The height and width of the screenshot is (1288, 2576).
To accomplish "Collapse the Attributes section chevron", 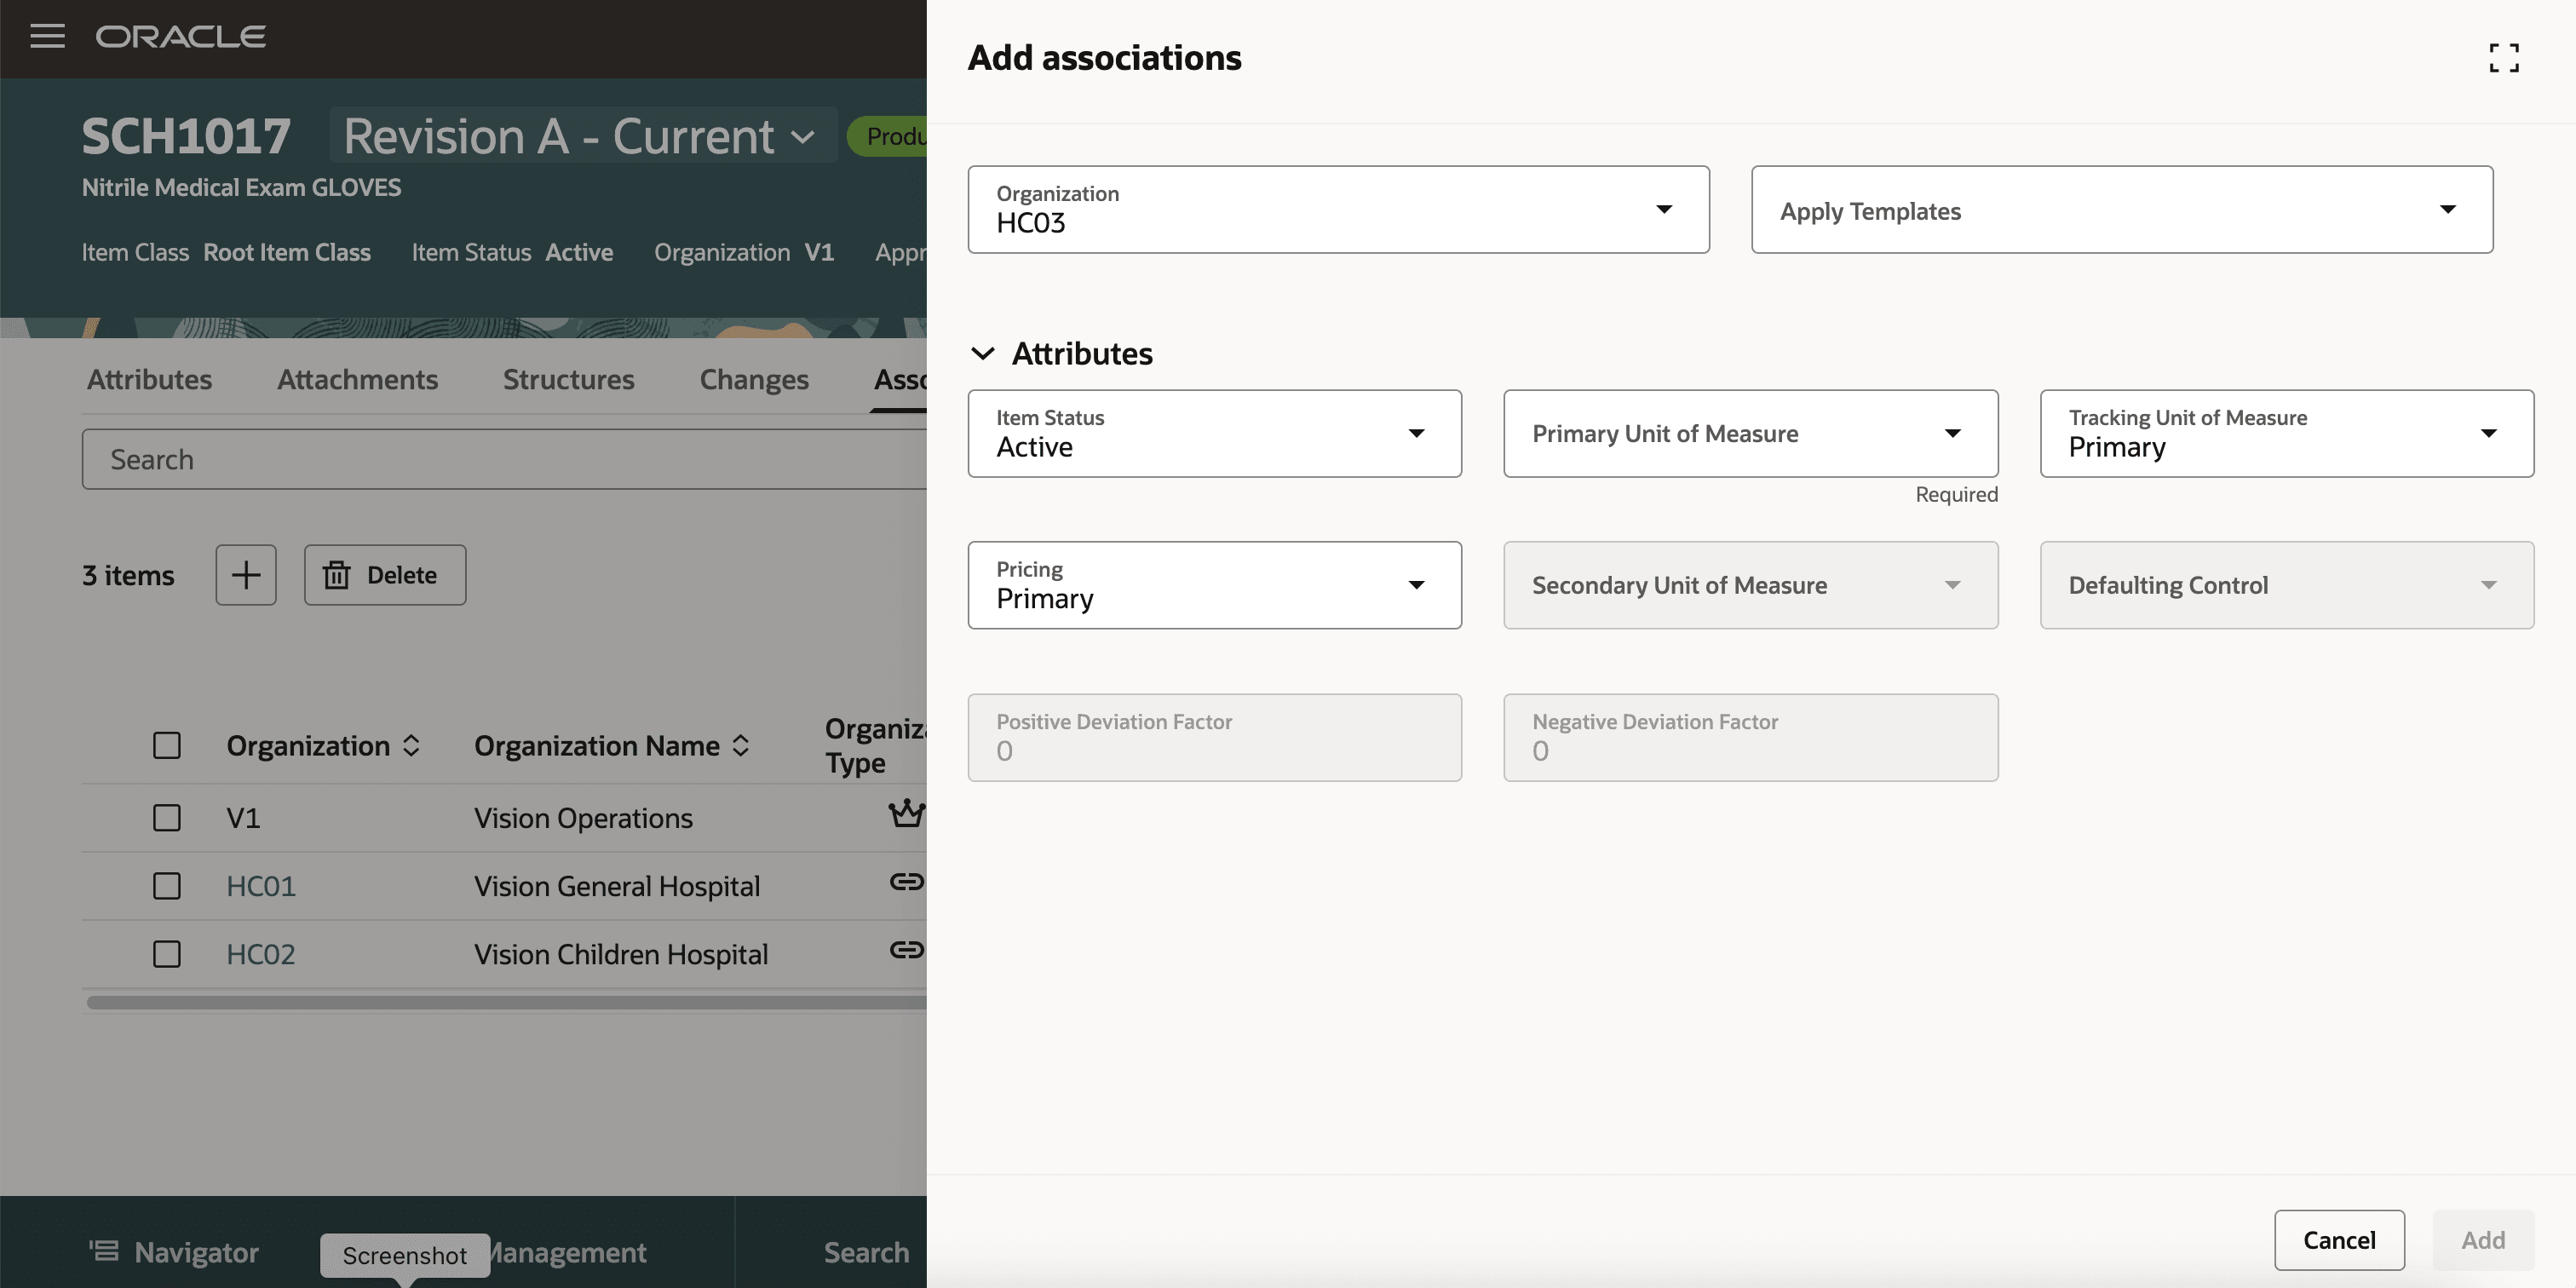I will coord(983,354).
